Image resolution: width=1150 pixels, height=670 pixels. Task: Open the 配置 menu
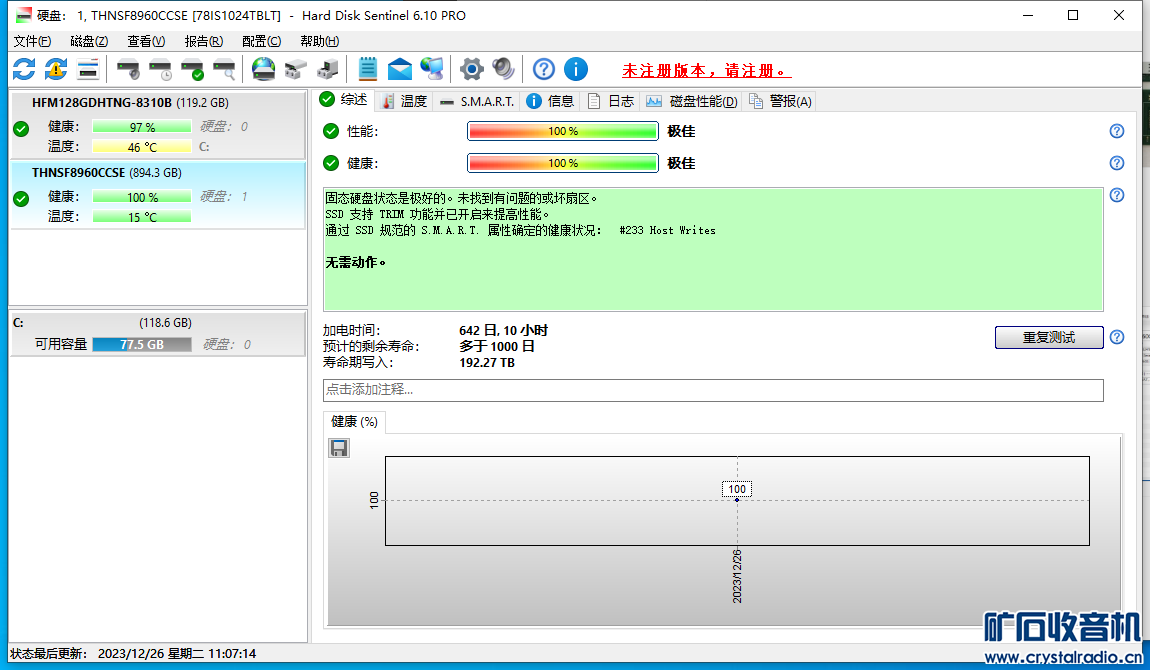261,41
